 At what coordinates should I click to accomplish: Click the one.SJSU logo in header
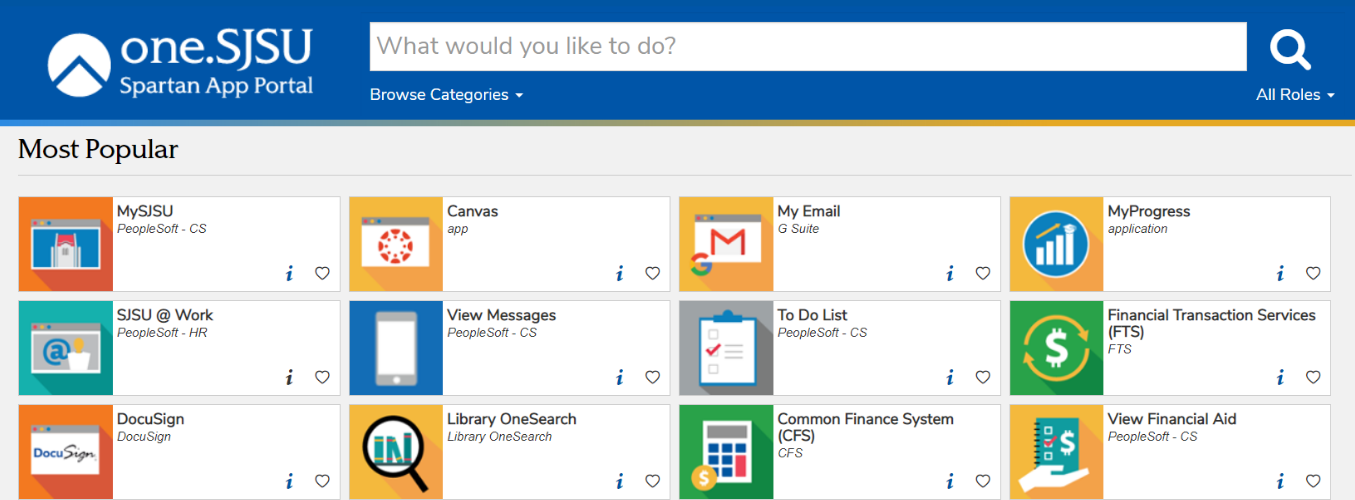(x=181, y=62)
